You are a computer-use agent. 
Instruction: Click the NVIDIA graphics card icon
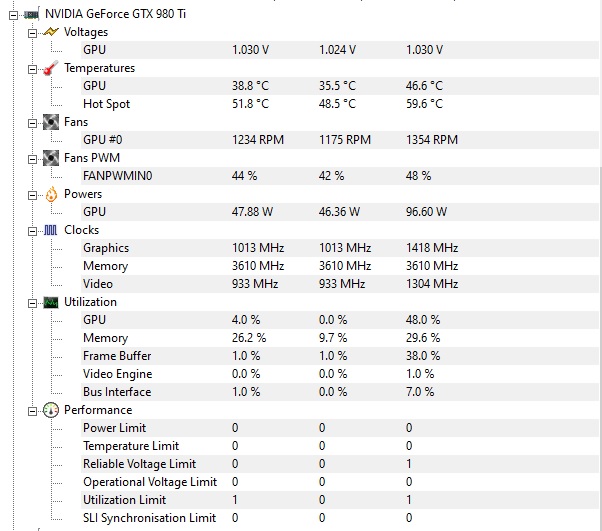[x=32, y=15]
